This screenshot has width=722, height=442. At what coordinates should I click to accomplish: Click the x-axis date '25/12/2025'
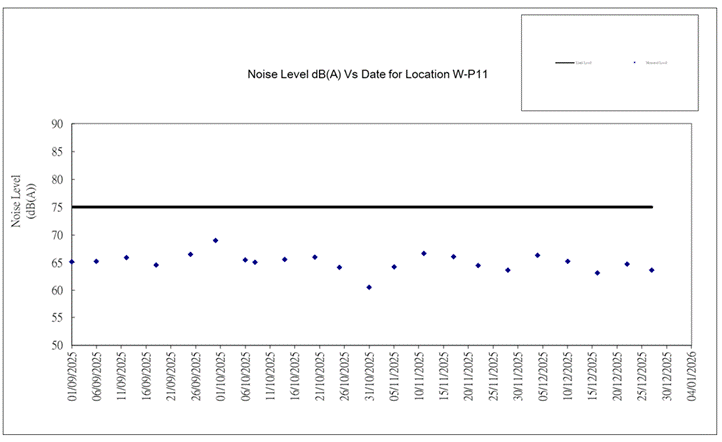coord(642,376)
